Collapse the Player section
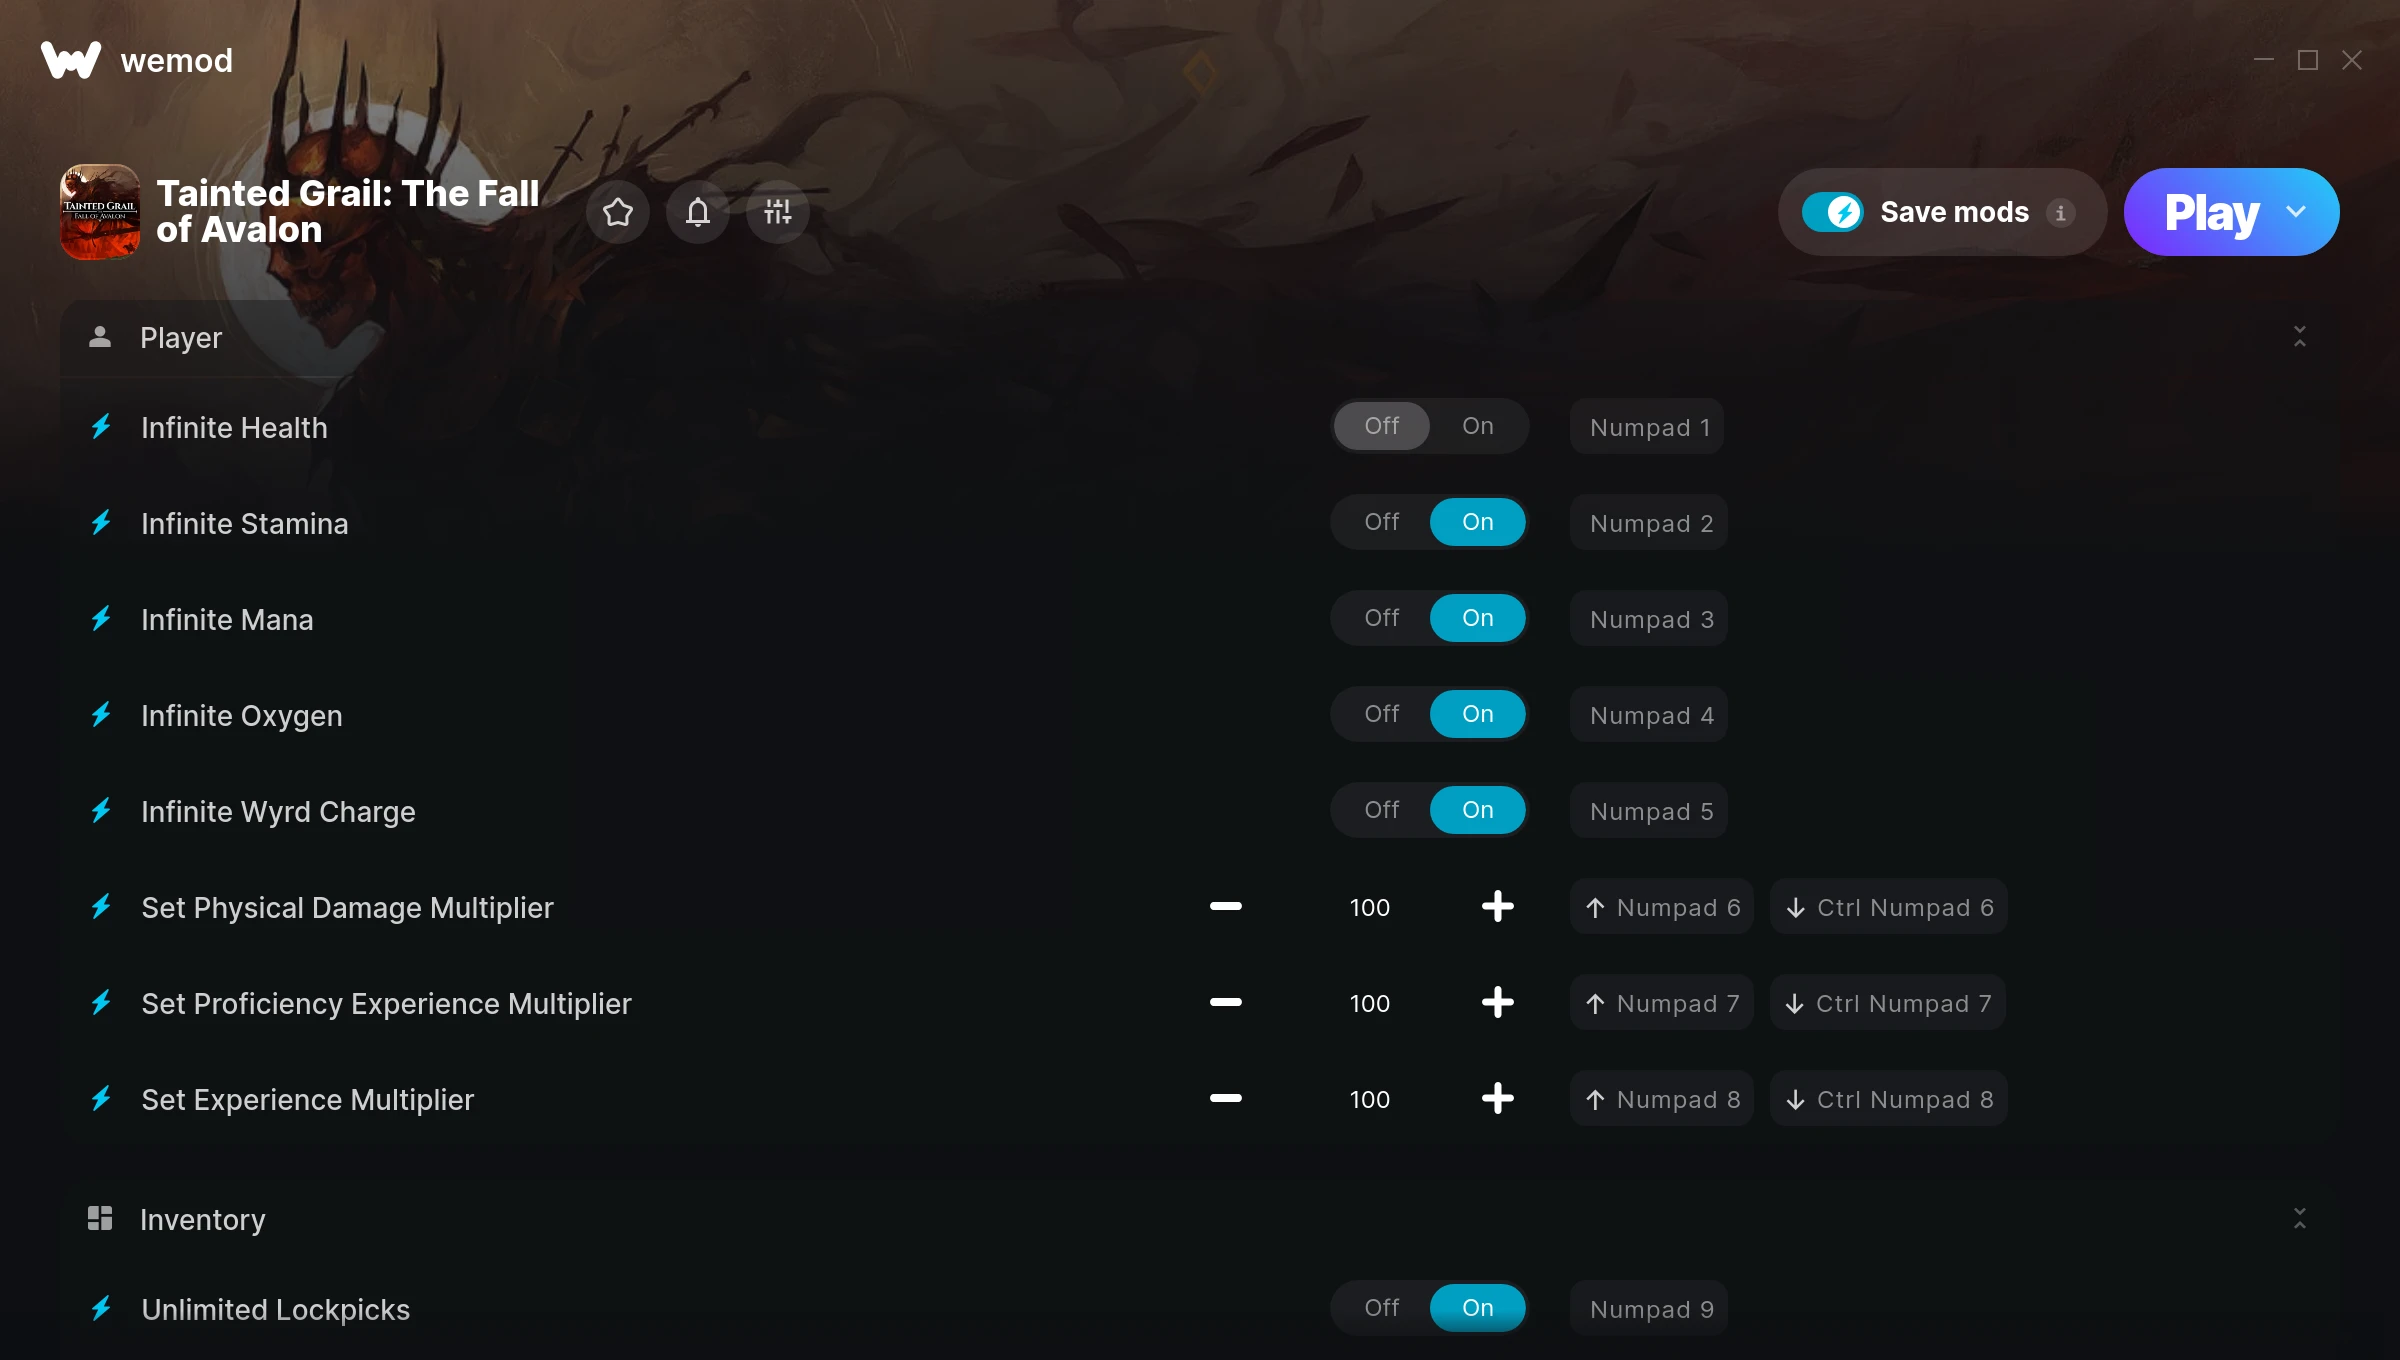 pyautogui.click(x=2300, y=337)
